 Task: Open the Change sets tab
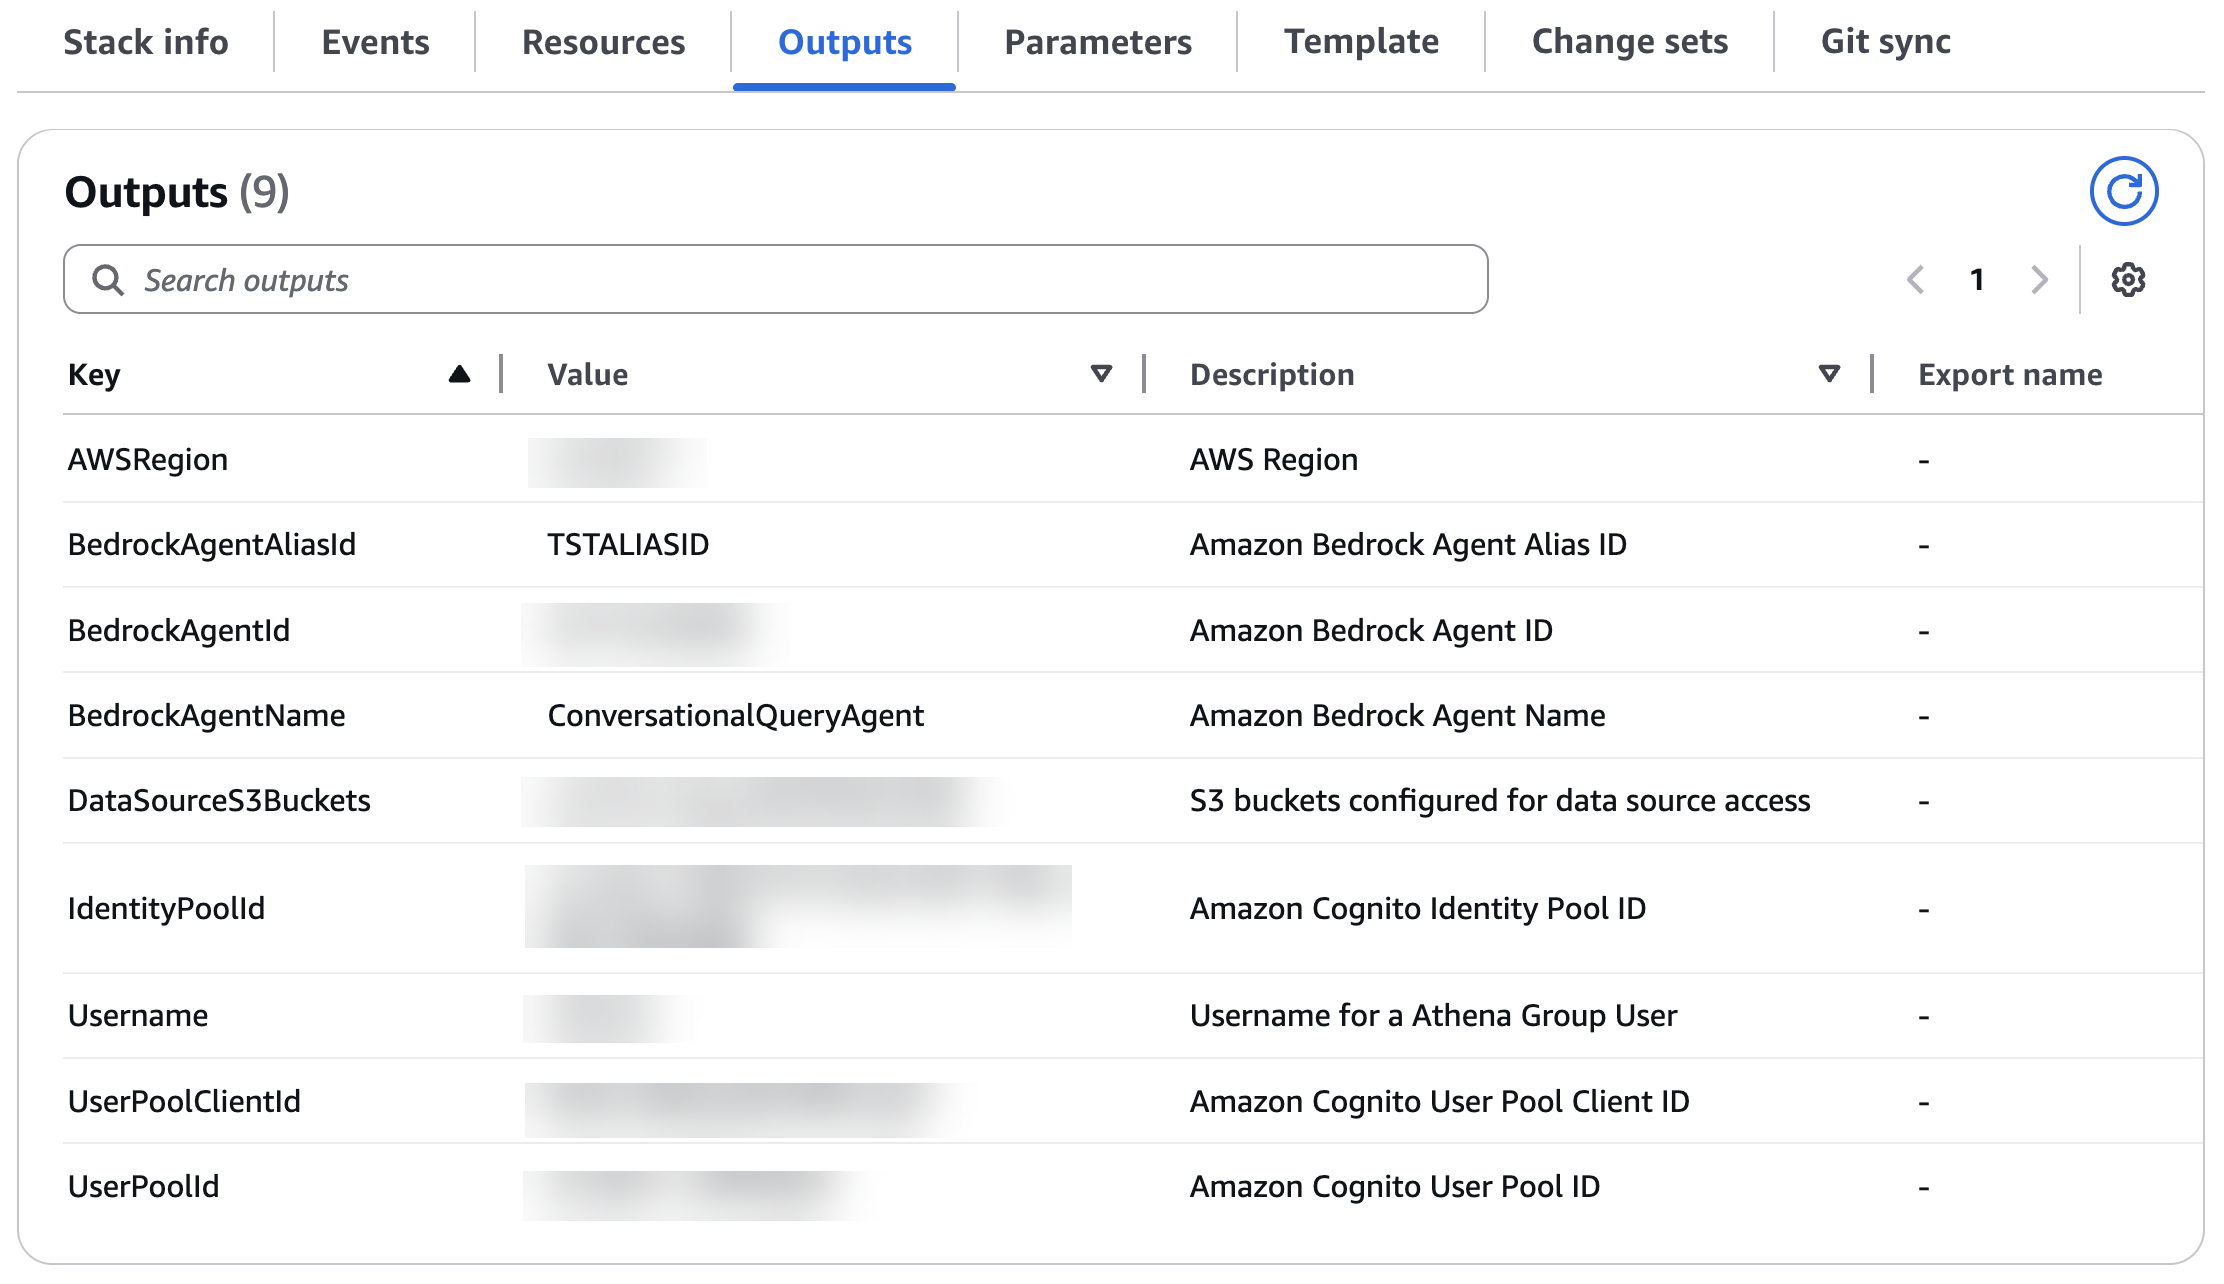[x=1629, y=42]
